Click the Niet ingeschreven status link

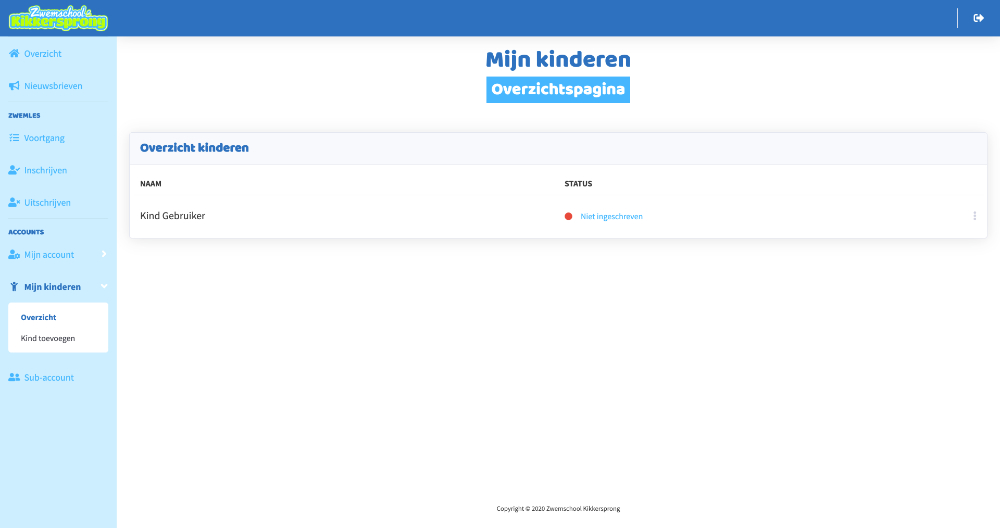click(611, 216)
